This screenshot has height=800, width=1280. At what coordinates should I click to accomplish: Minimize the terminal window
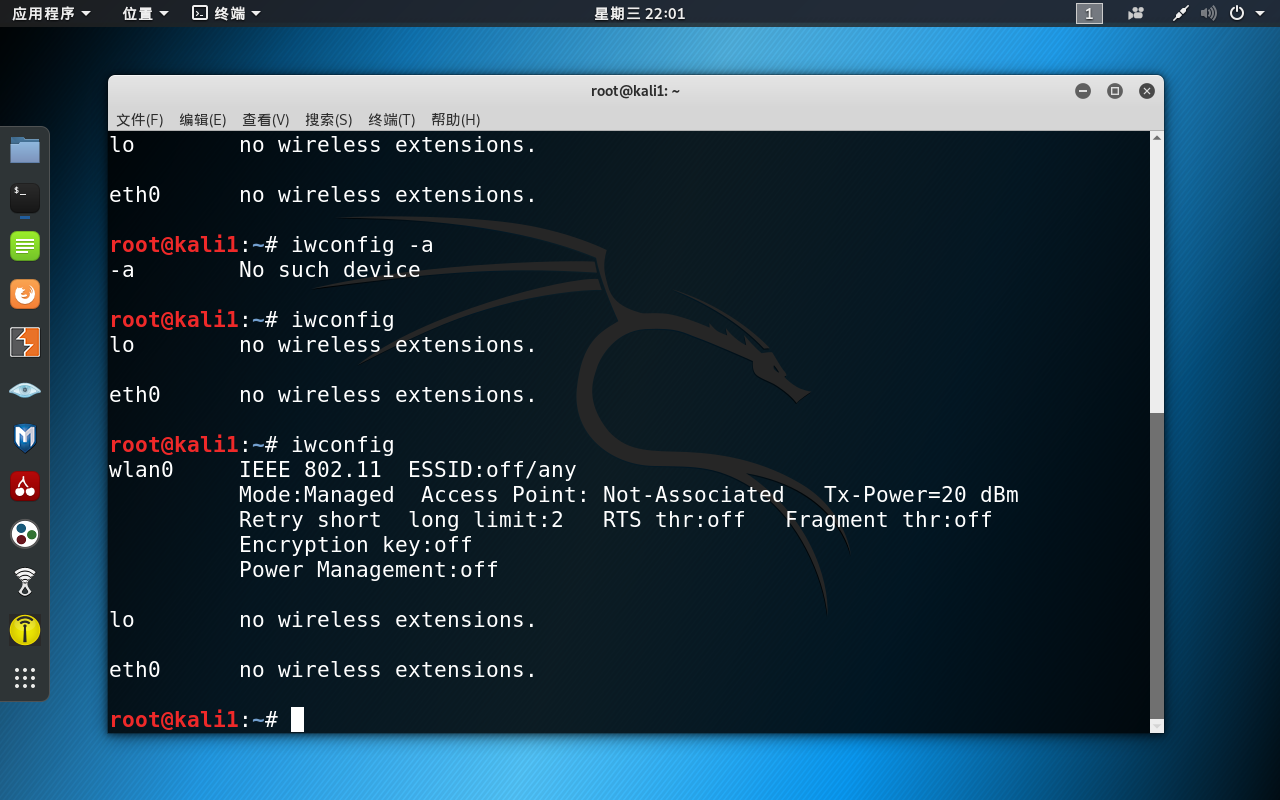pos(1083,91)
